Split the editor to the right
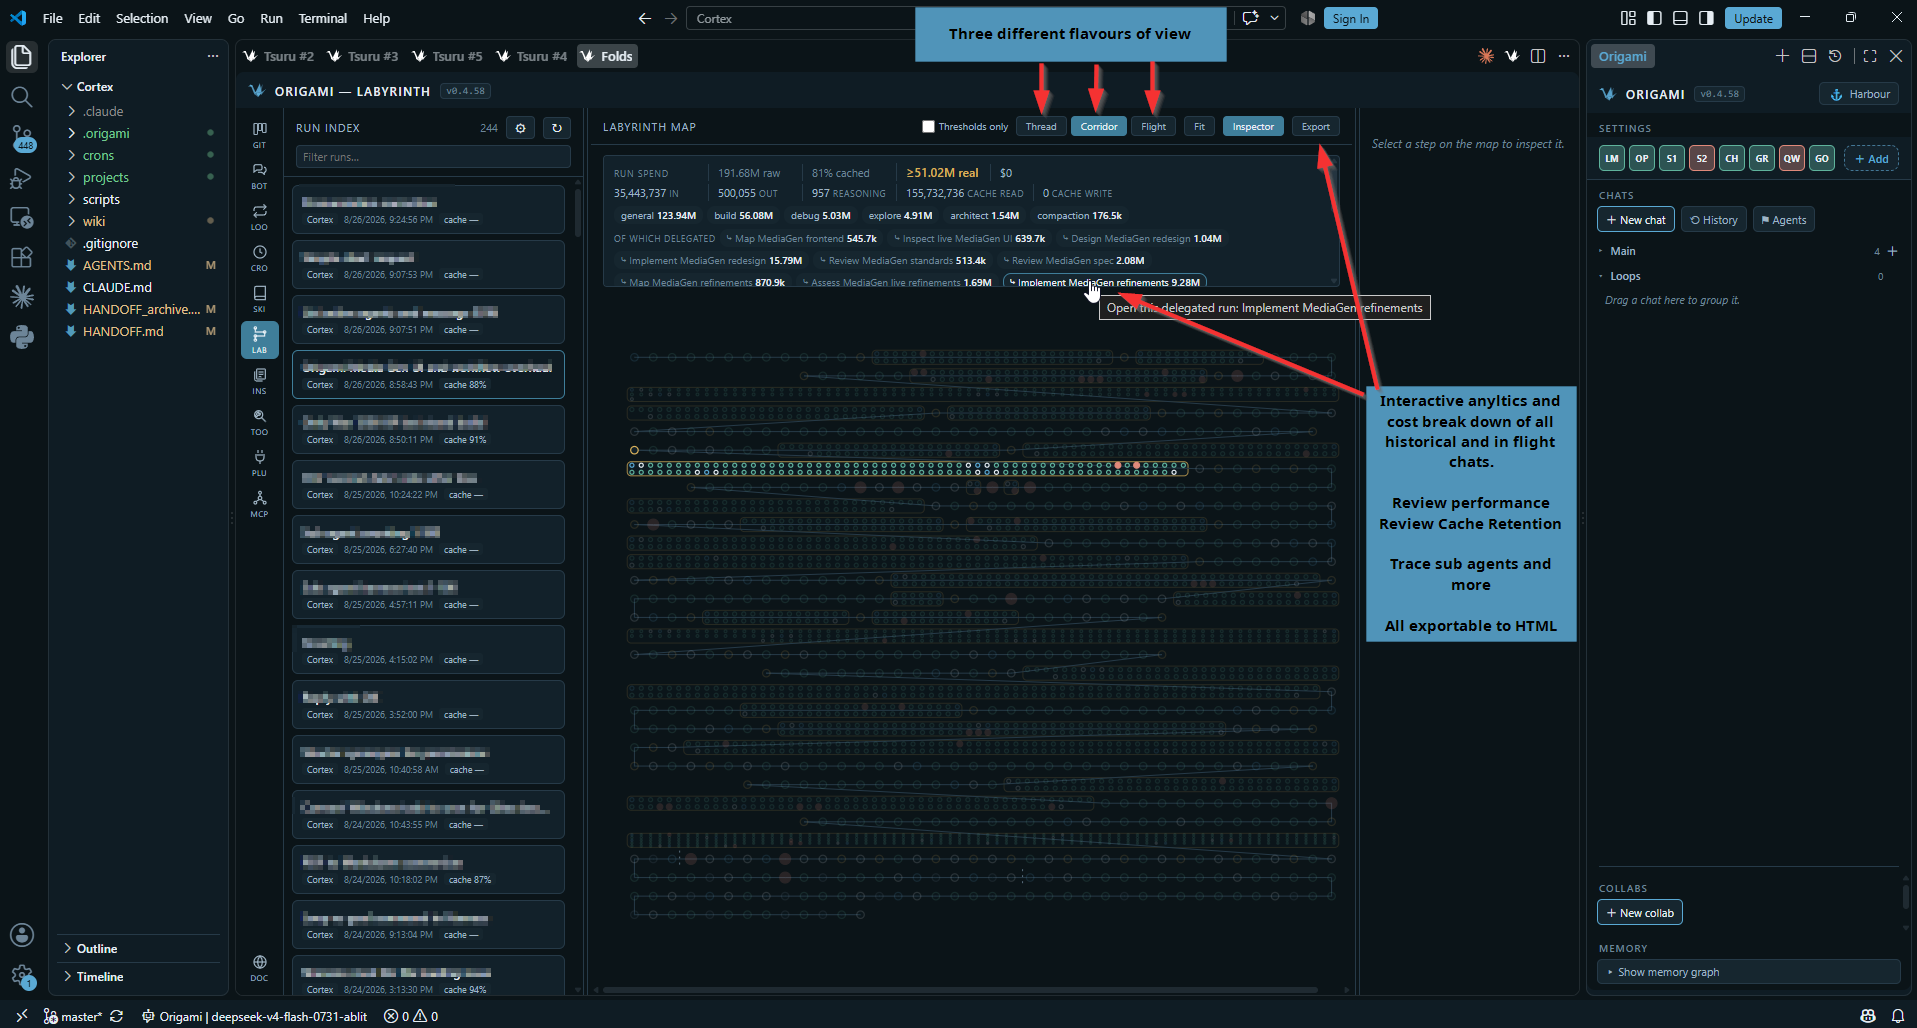1917x1028 pixels. pyautogui.click(x=1538, y=56)
